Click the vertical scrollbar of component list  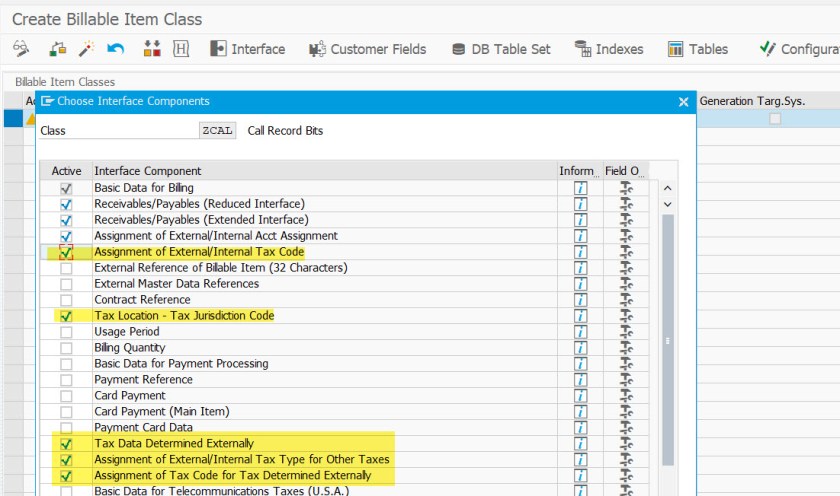(668, 340)
